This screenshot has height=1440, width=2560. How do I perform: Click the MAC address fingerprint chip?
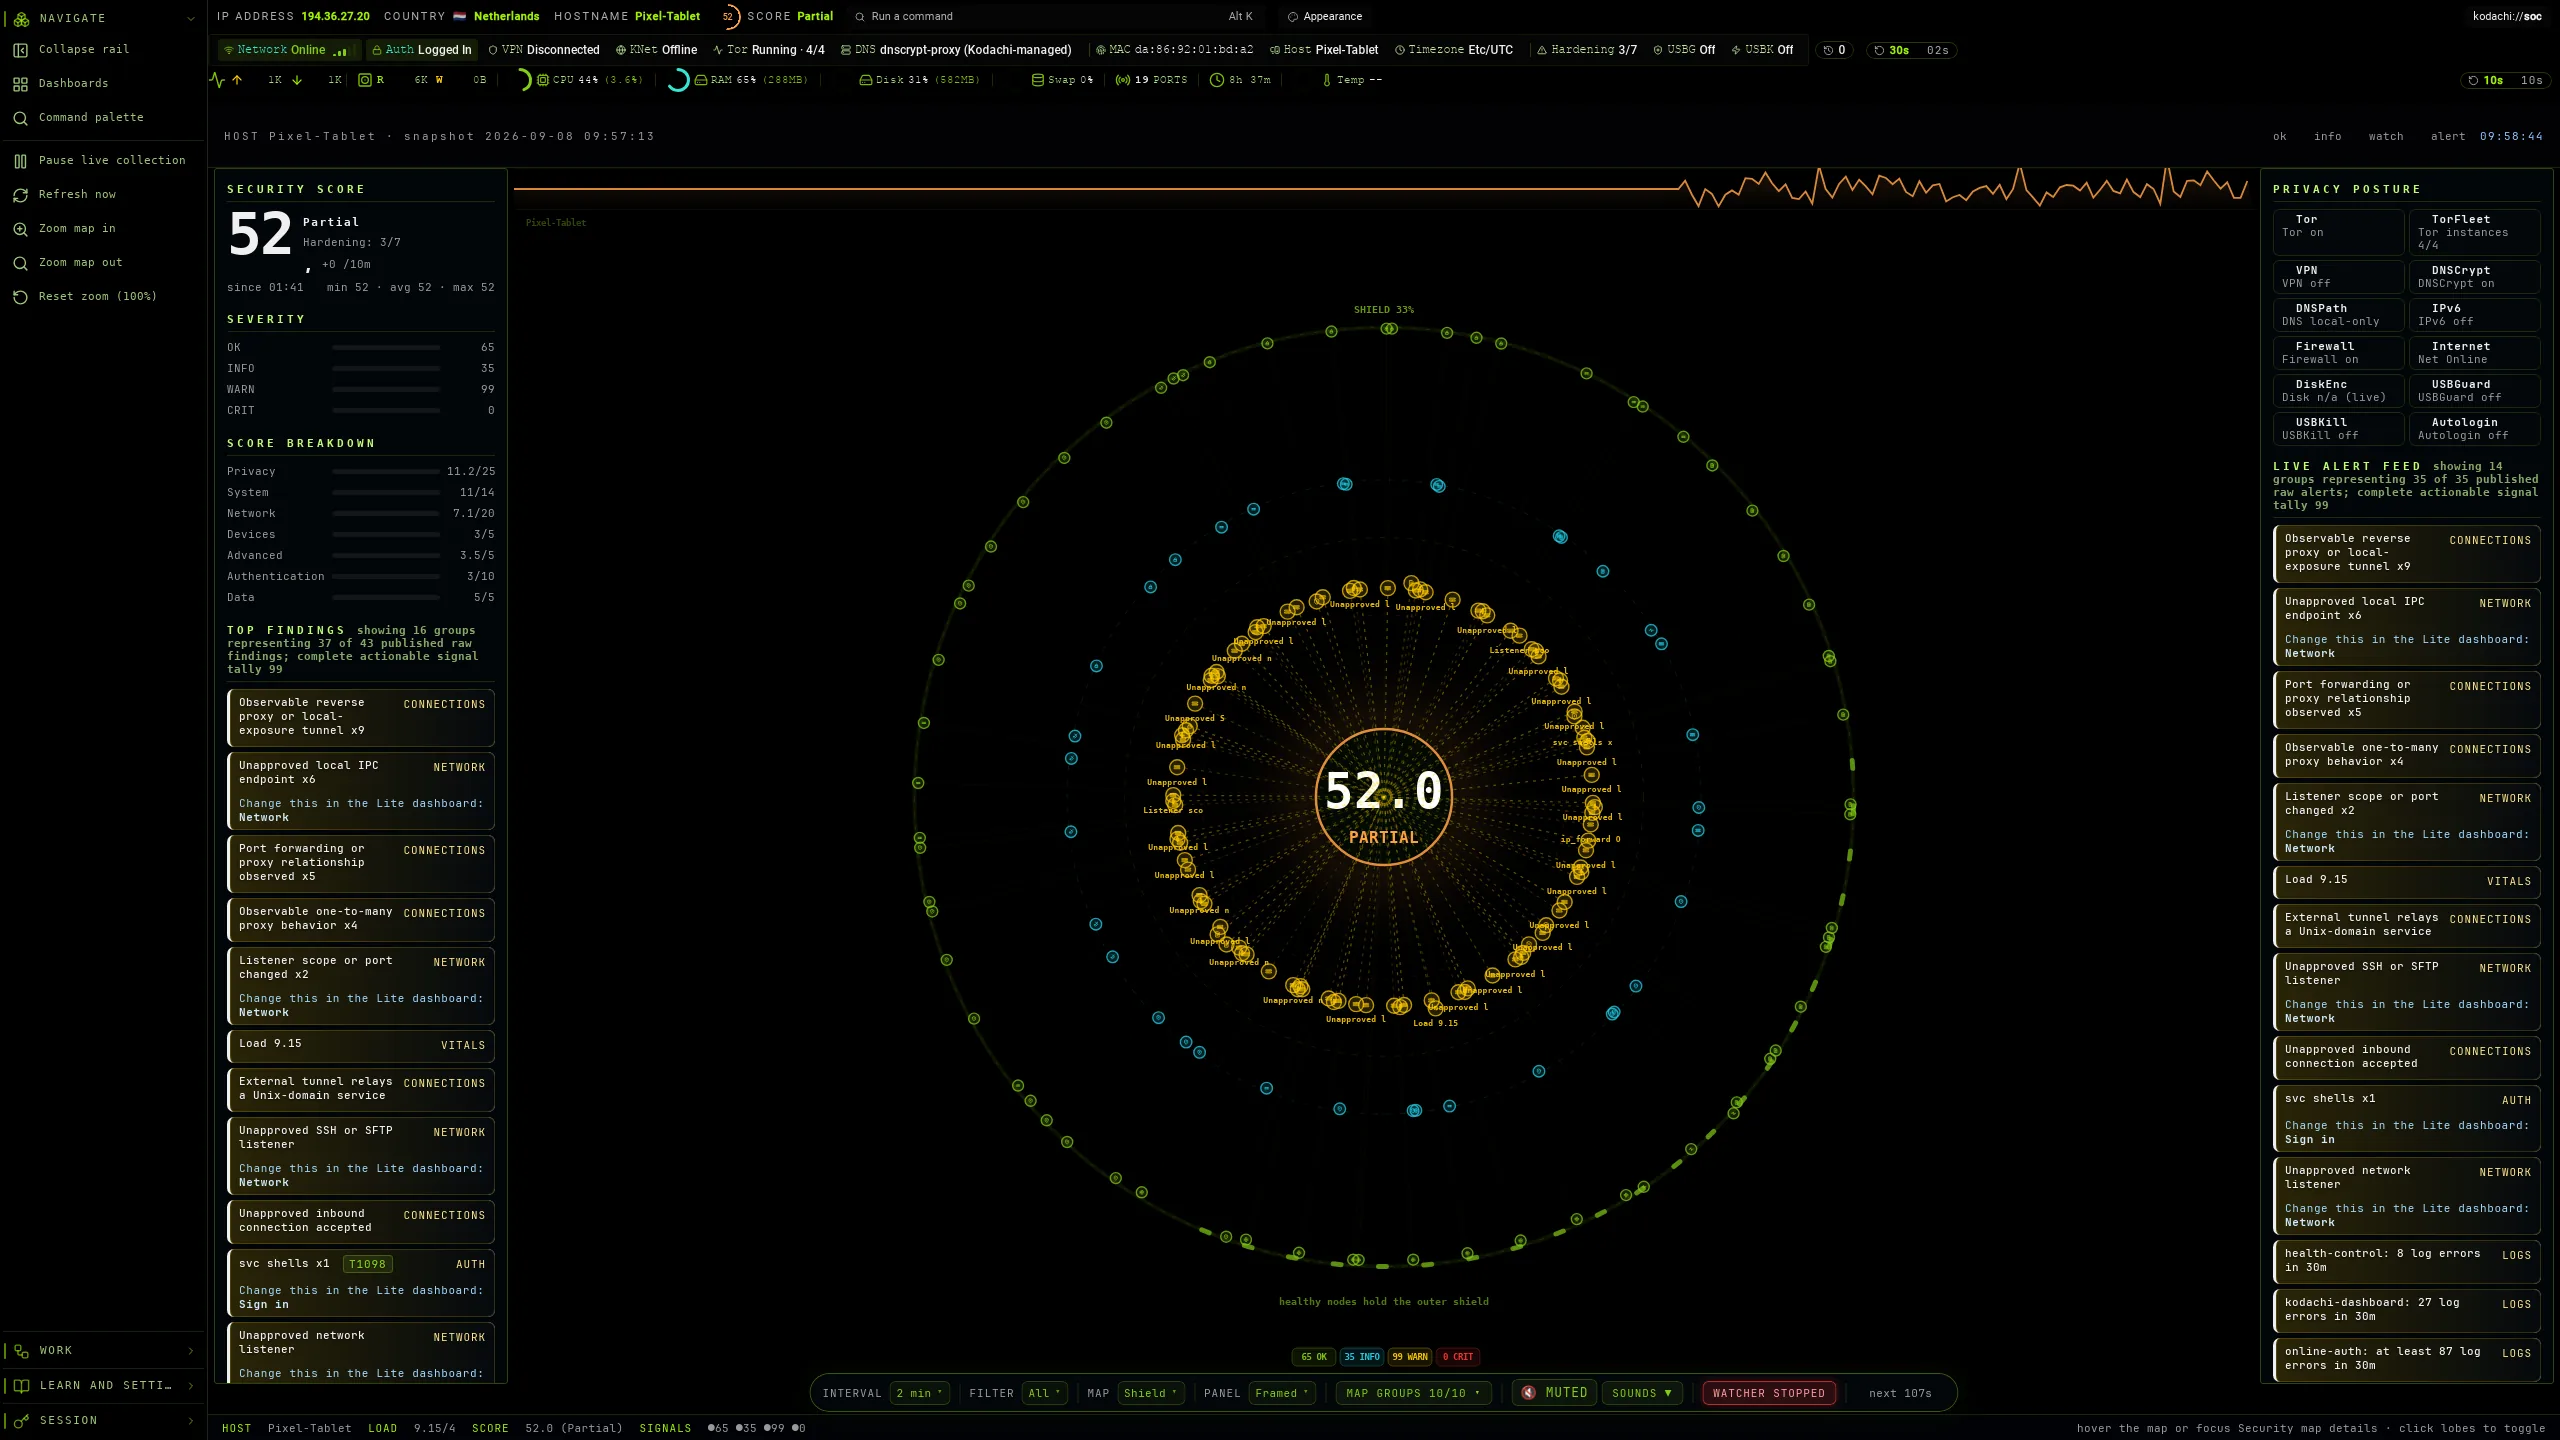1175,50
